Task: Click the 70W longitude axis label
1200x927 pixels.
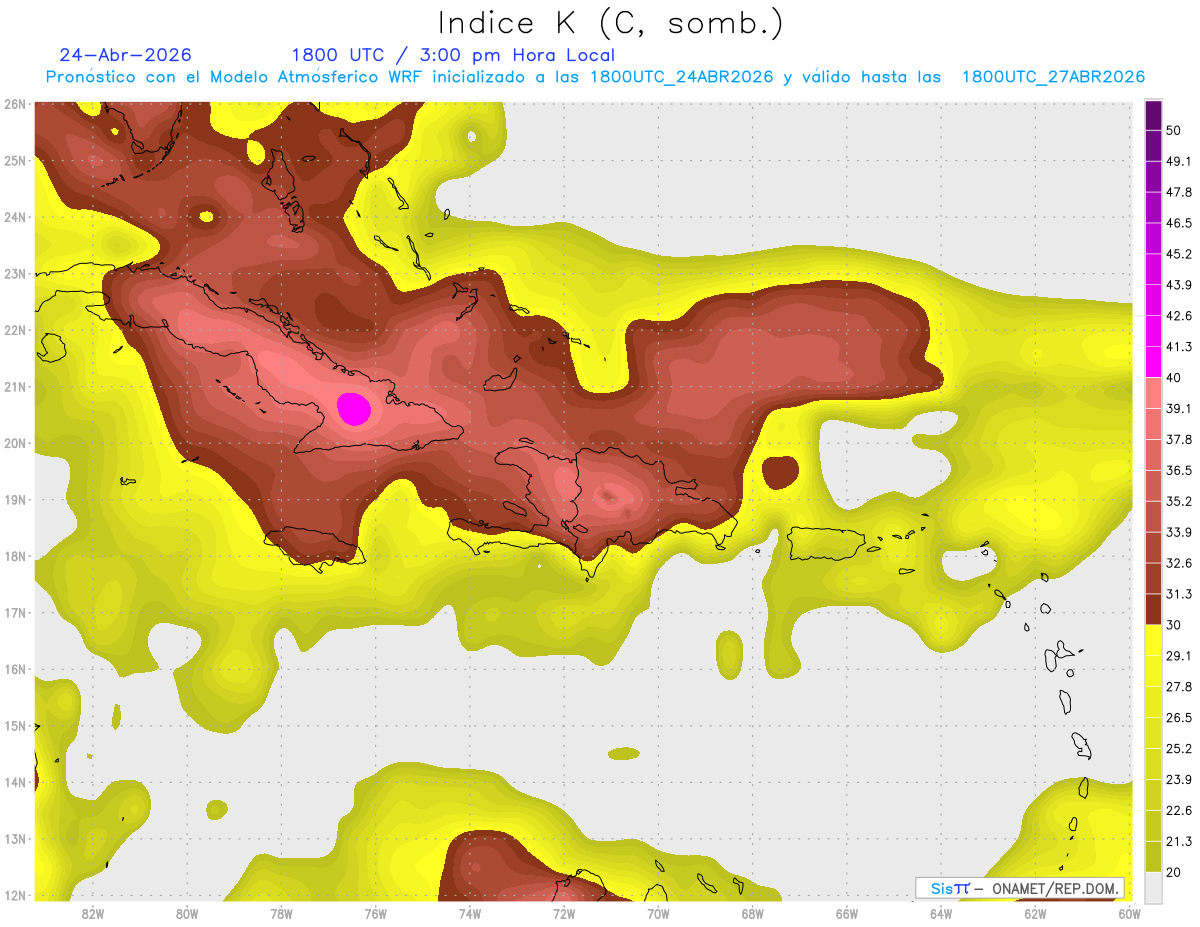Action: 658,913
